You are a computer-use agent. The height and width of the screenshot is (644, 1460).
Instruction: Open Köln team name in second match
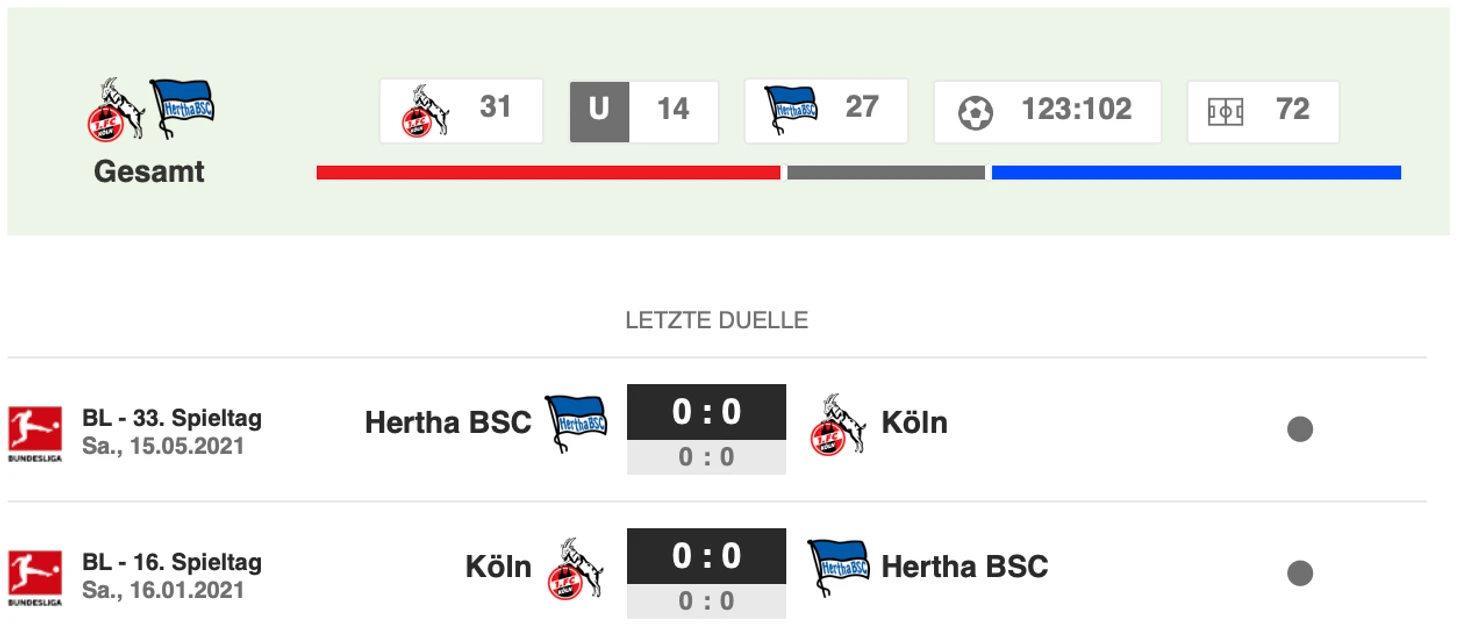(498, 567)
